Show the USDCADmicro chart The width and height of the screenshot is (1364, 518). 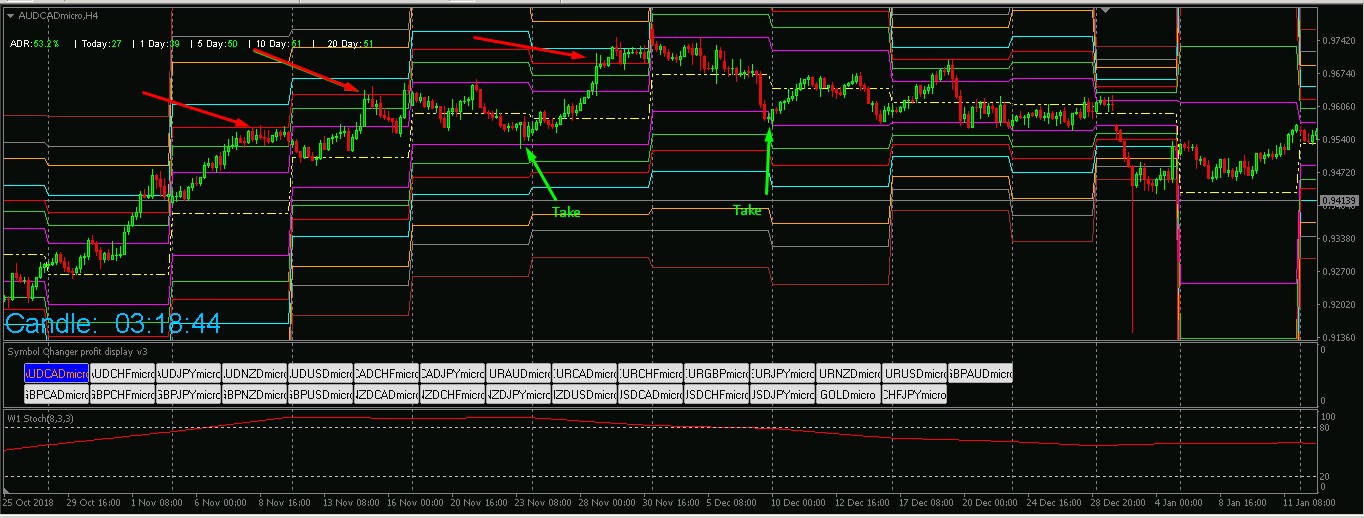pos(651,395)
